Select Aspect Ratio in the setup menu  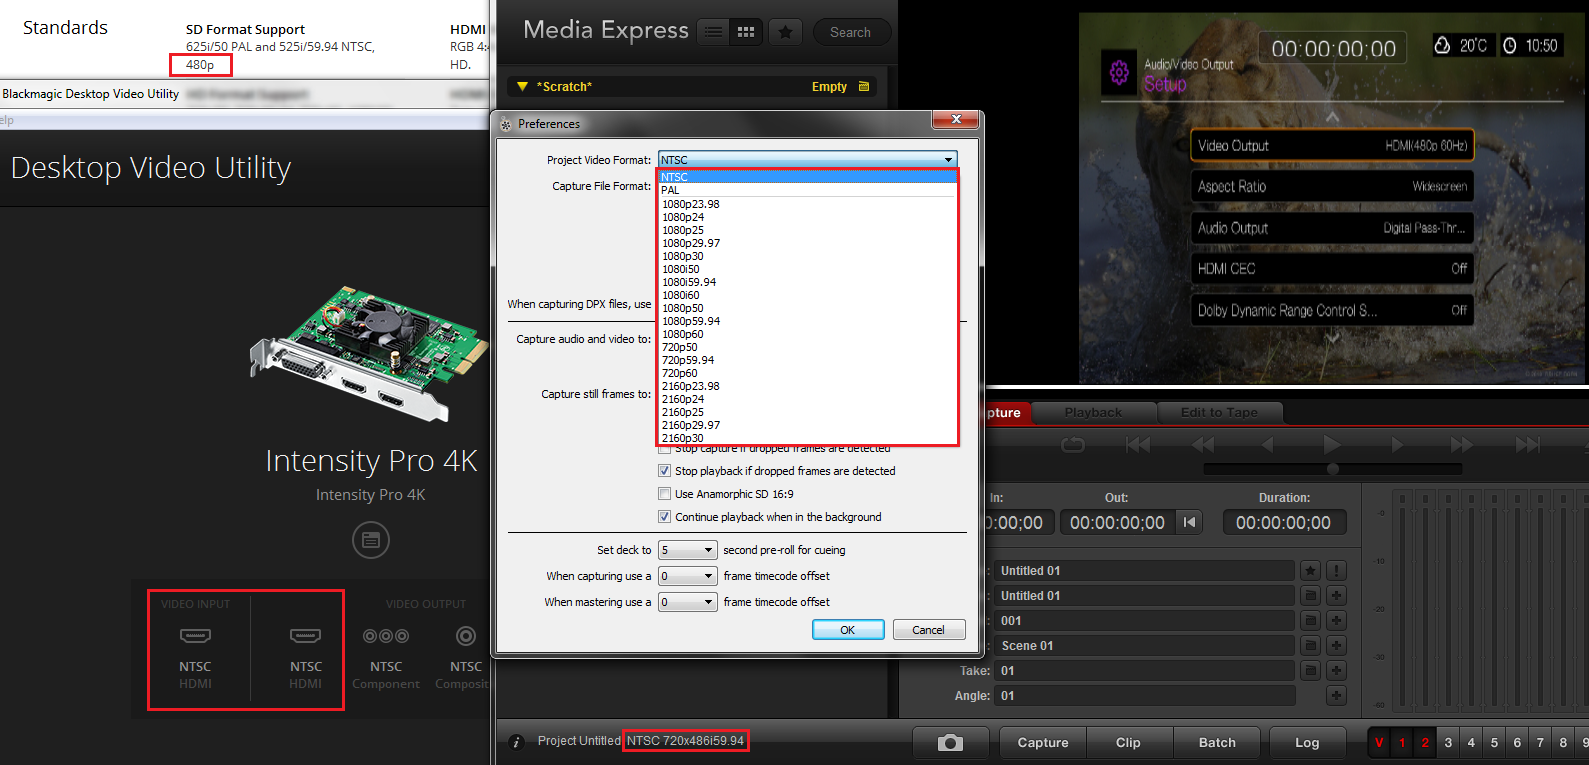click(1332, 187)
